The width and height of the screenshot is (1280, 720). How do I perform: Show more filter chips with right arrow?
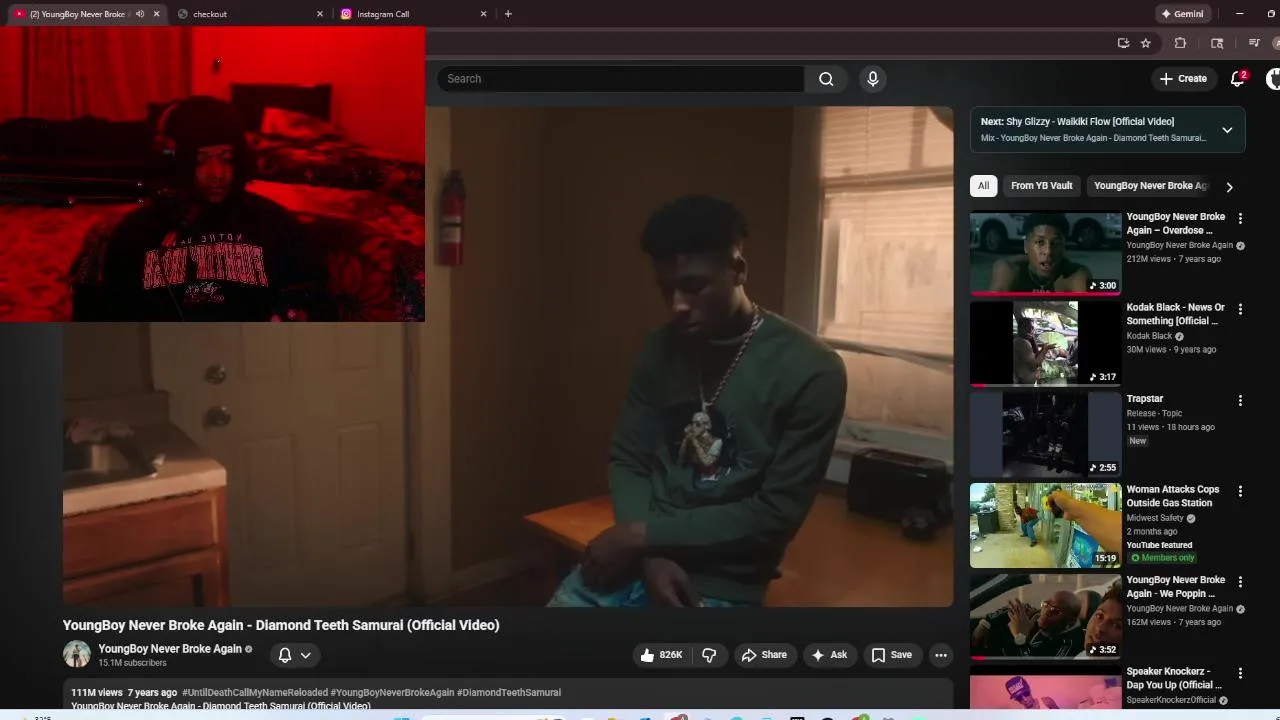pyautogui.click(x=1229, y=187)
